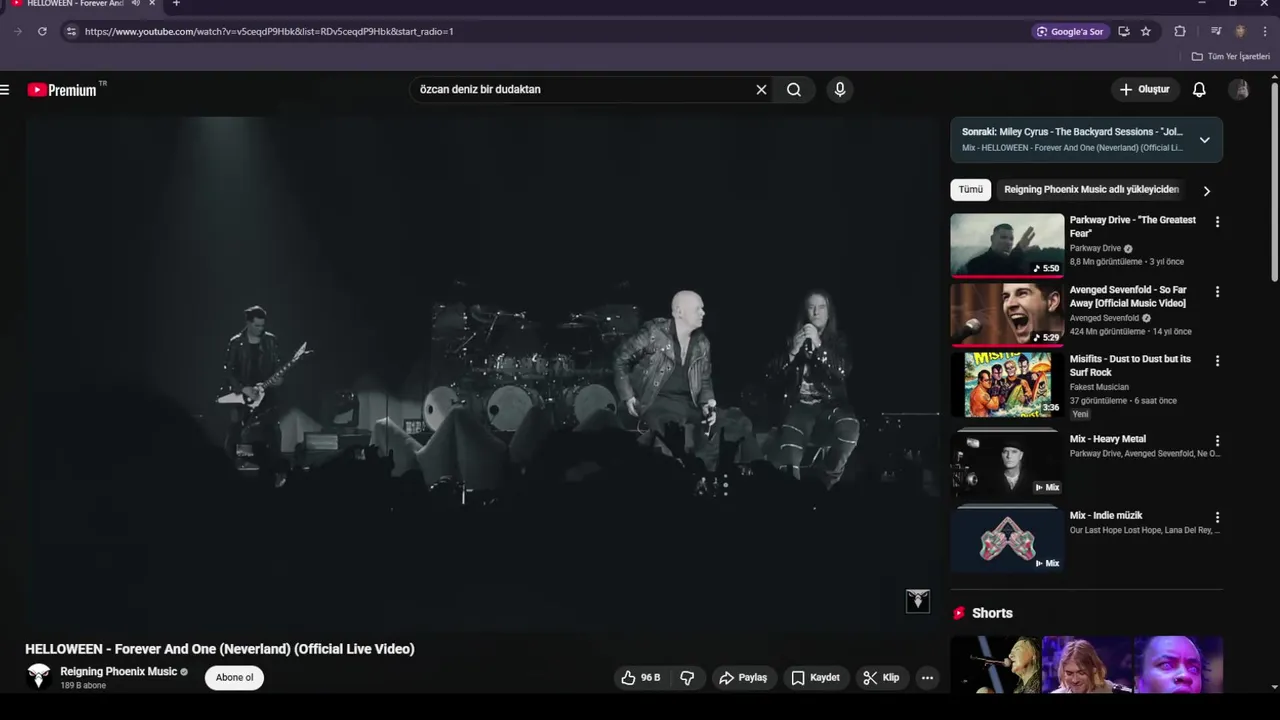Open the Chrome profile picture
Viewport: 1280px width, 720px height.
click(1241, 31)
